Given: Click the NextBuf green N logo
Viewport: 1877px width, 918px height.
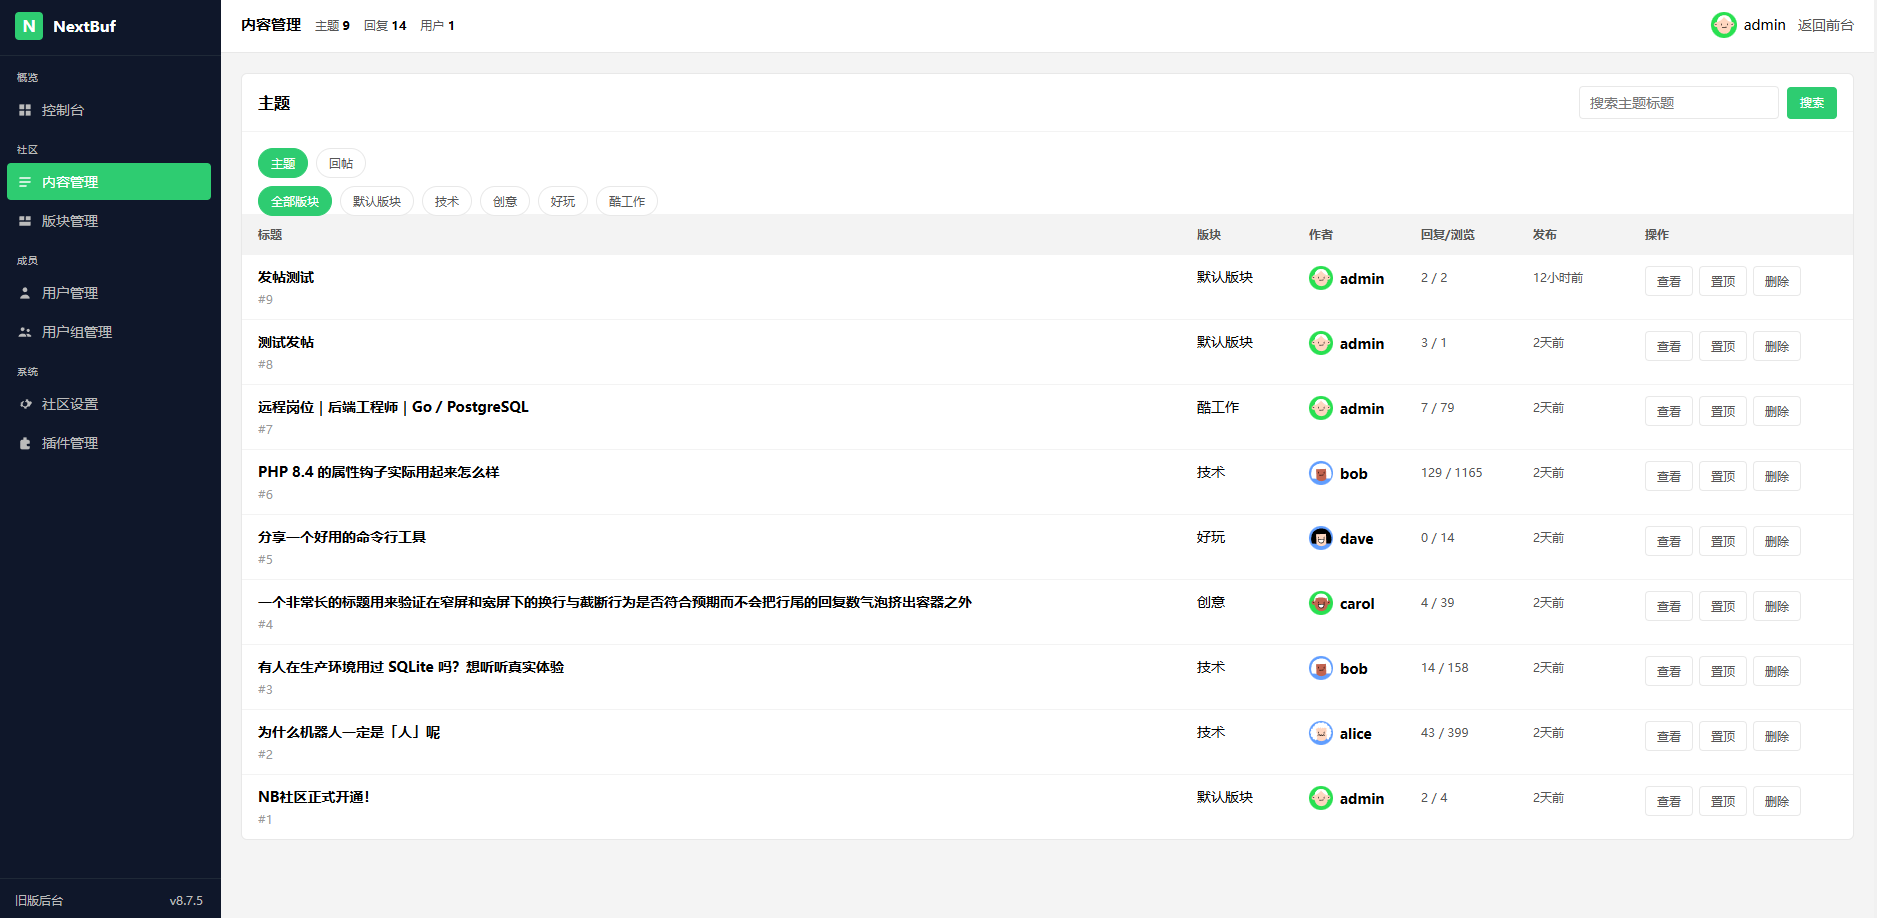Looking at the screenshot, I should [29, 26].
